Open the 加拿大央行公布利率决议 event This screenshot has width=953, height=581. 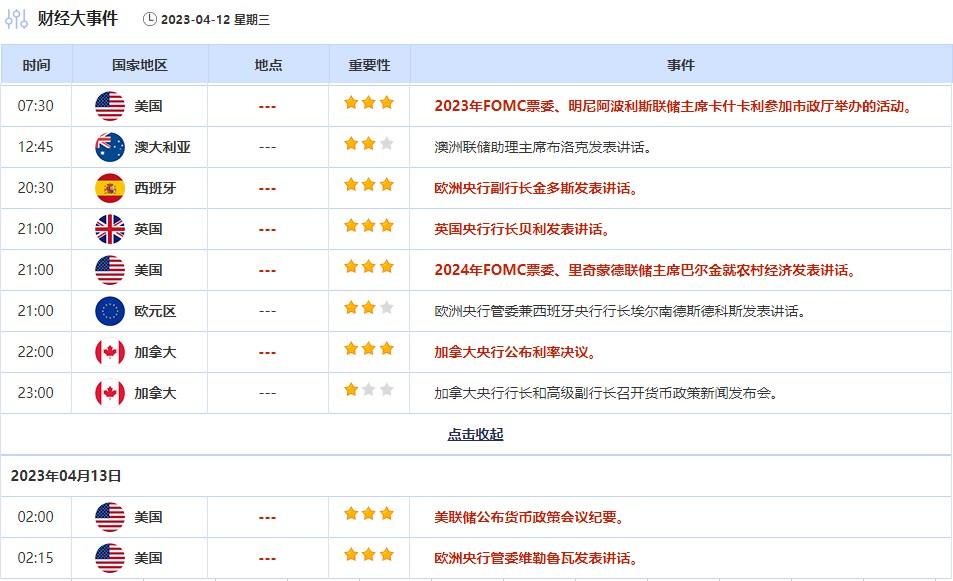point(515,352)
